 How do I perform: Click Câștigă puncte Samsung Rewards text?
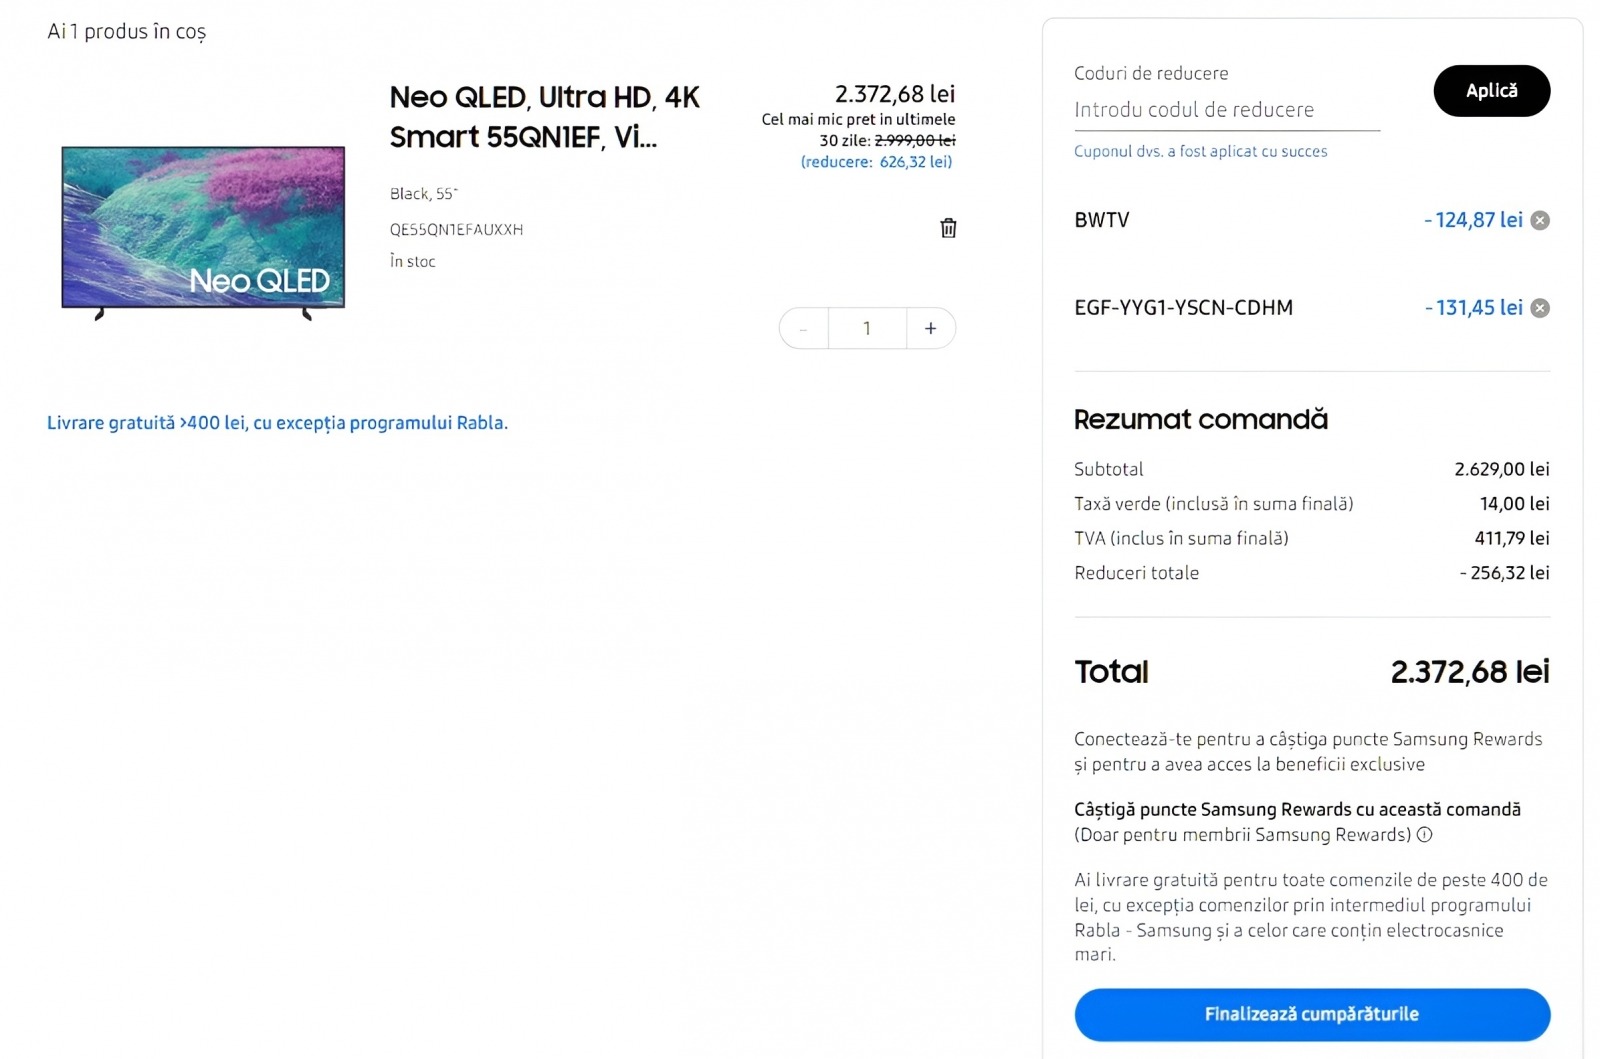1297,810
